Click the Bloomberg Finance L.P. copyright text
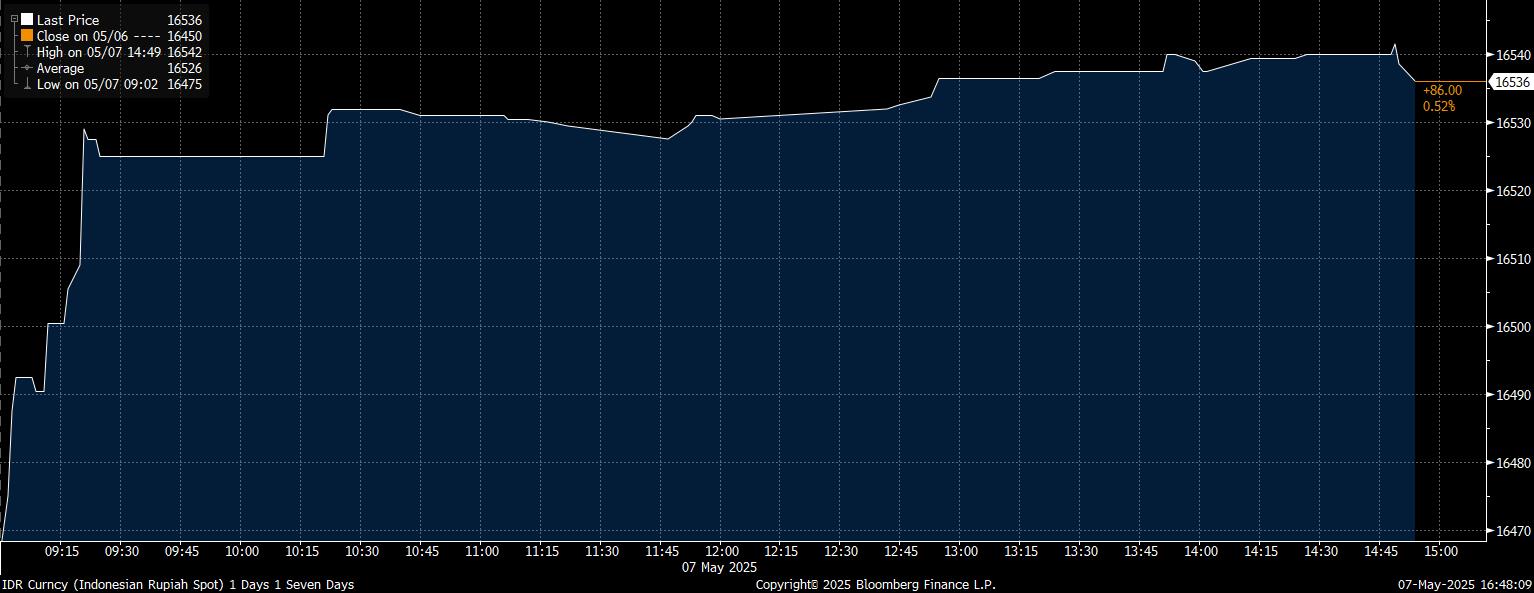 point(875,584)
